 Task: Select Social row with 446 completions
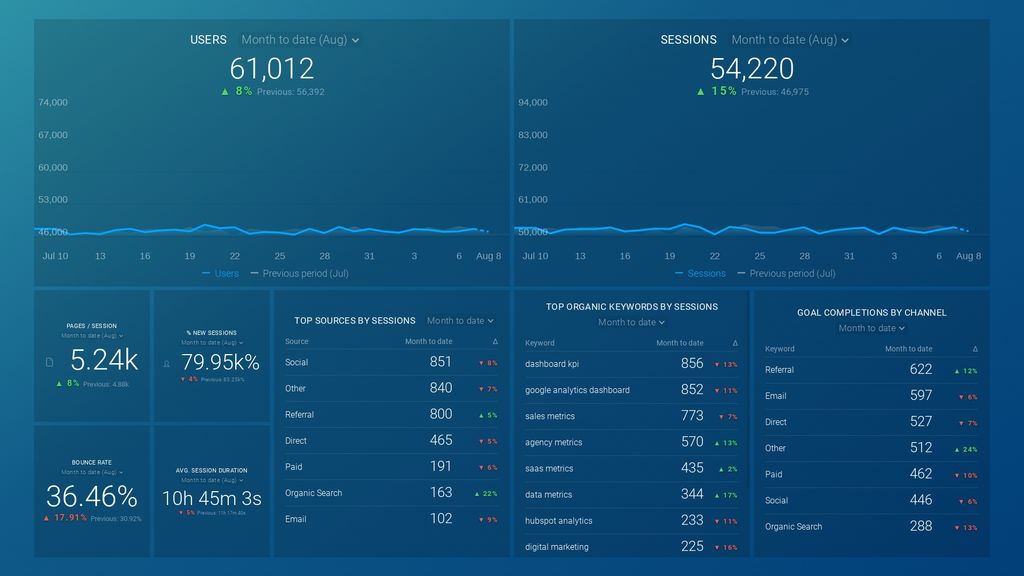[x=871, y=500]
